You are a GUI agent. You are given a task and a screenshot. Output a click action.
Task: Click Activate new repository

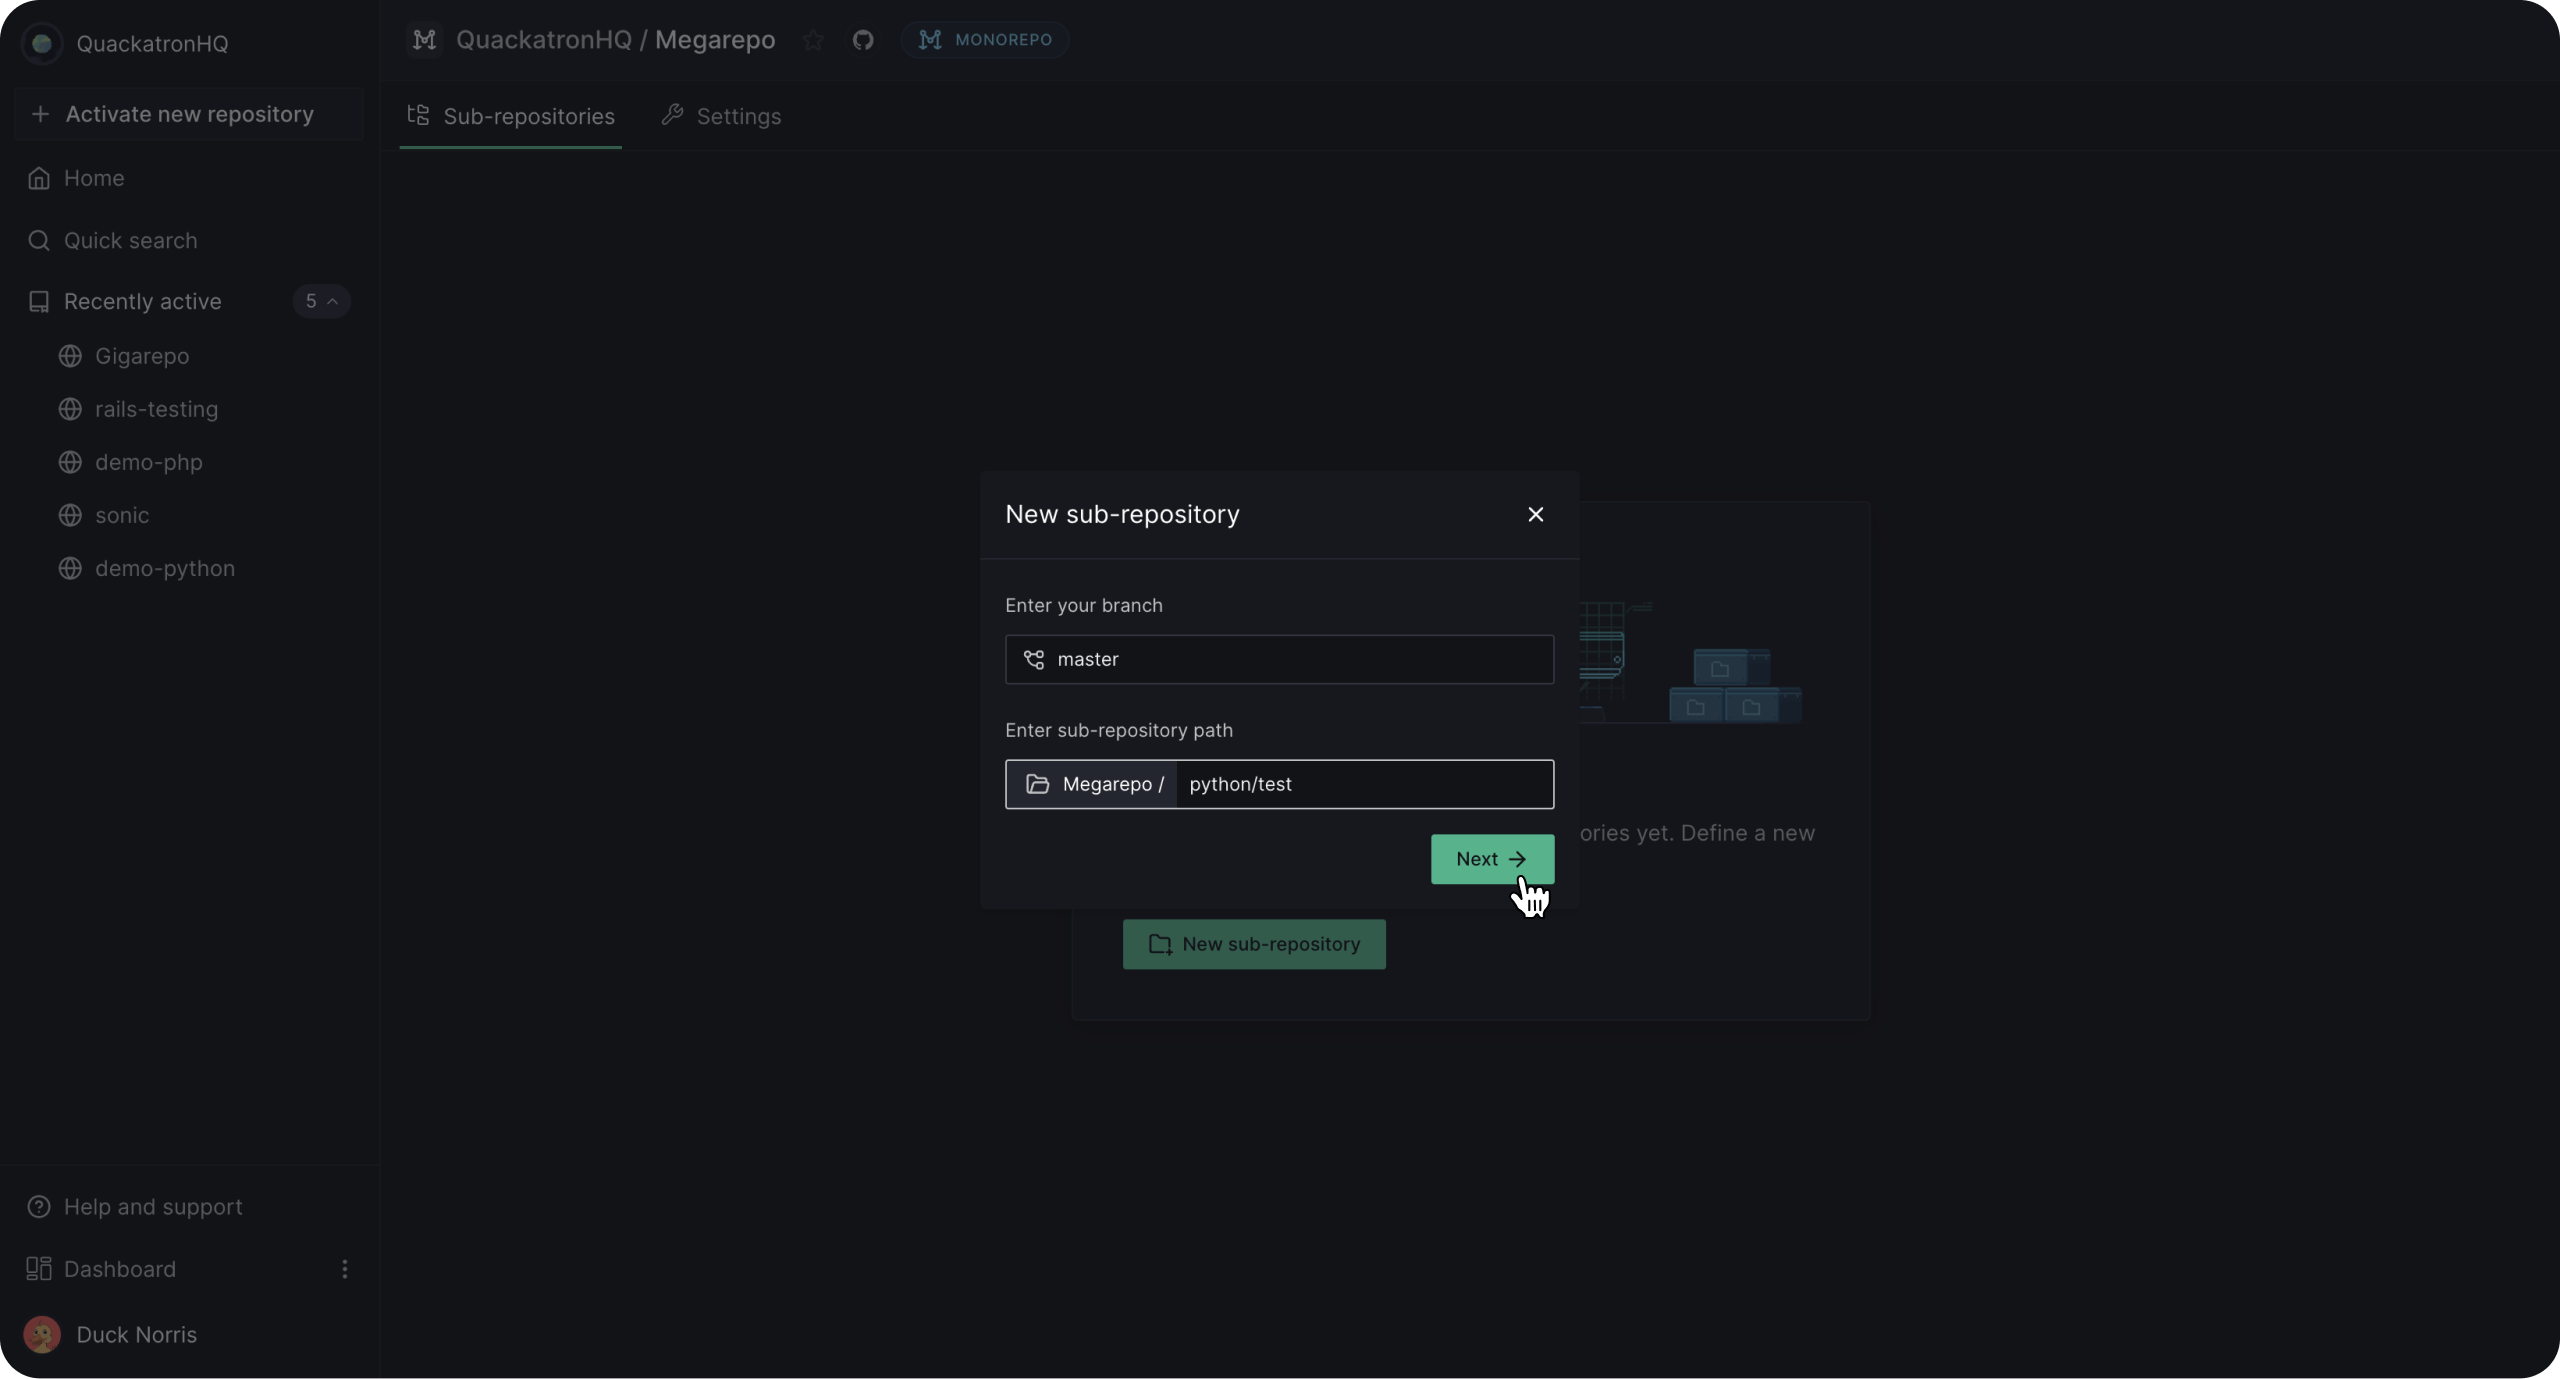point(188,114)
